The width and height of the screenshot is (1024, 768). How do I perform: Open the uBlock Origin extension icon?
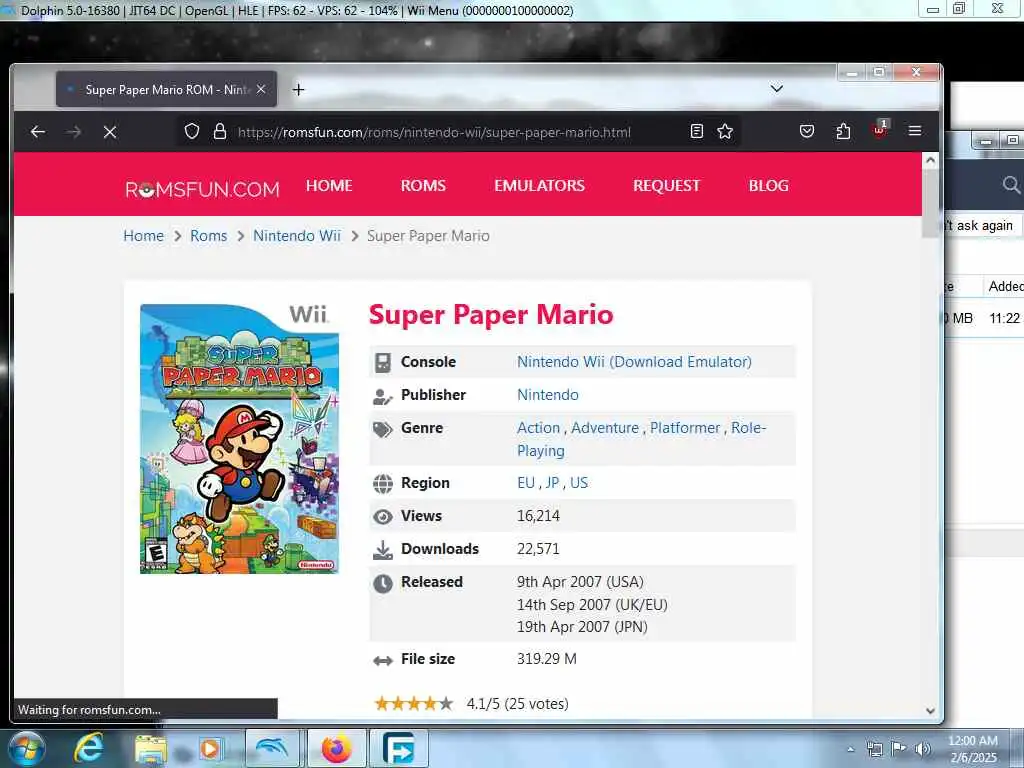pos(879,129)
